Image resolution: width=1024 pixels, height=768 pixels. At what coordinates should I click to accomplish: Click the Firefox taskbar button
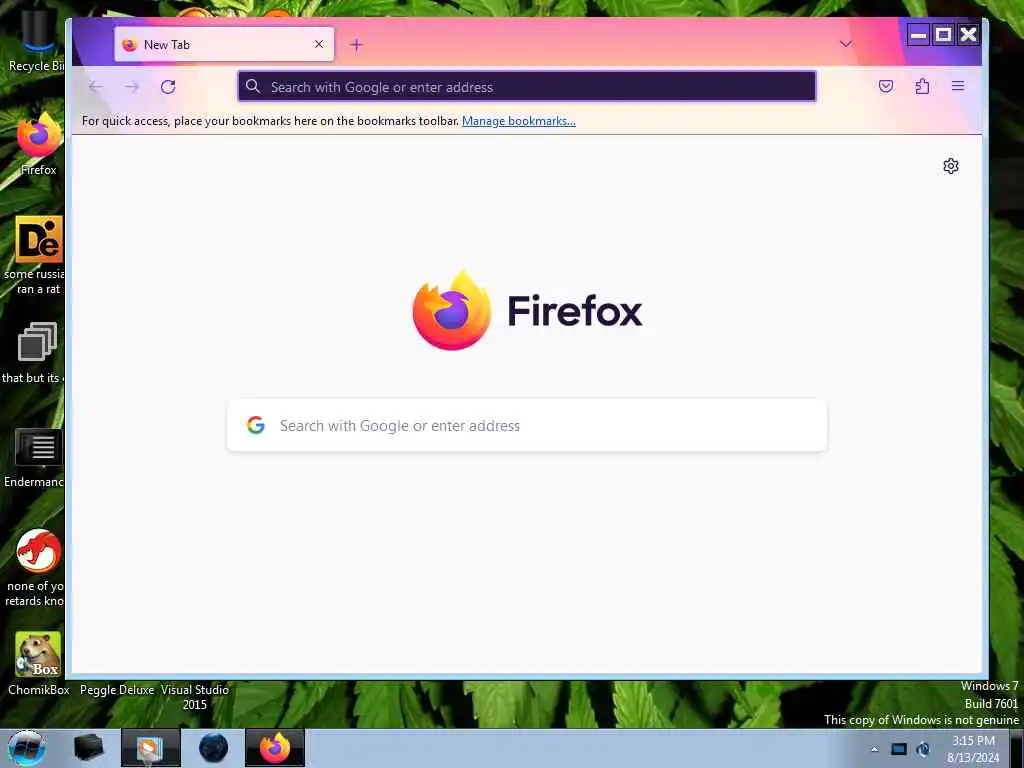(x=275, y=748)
